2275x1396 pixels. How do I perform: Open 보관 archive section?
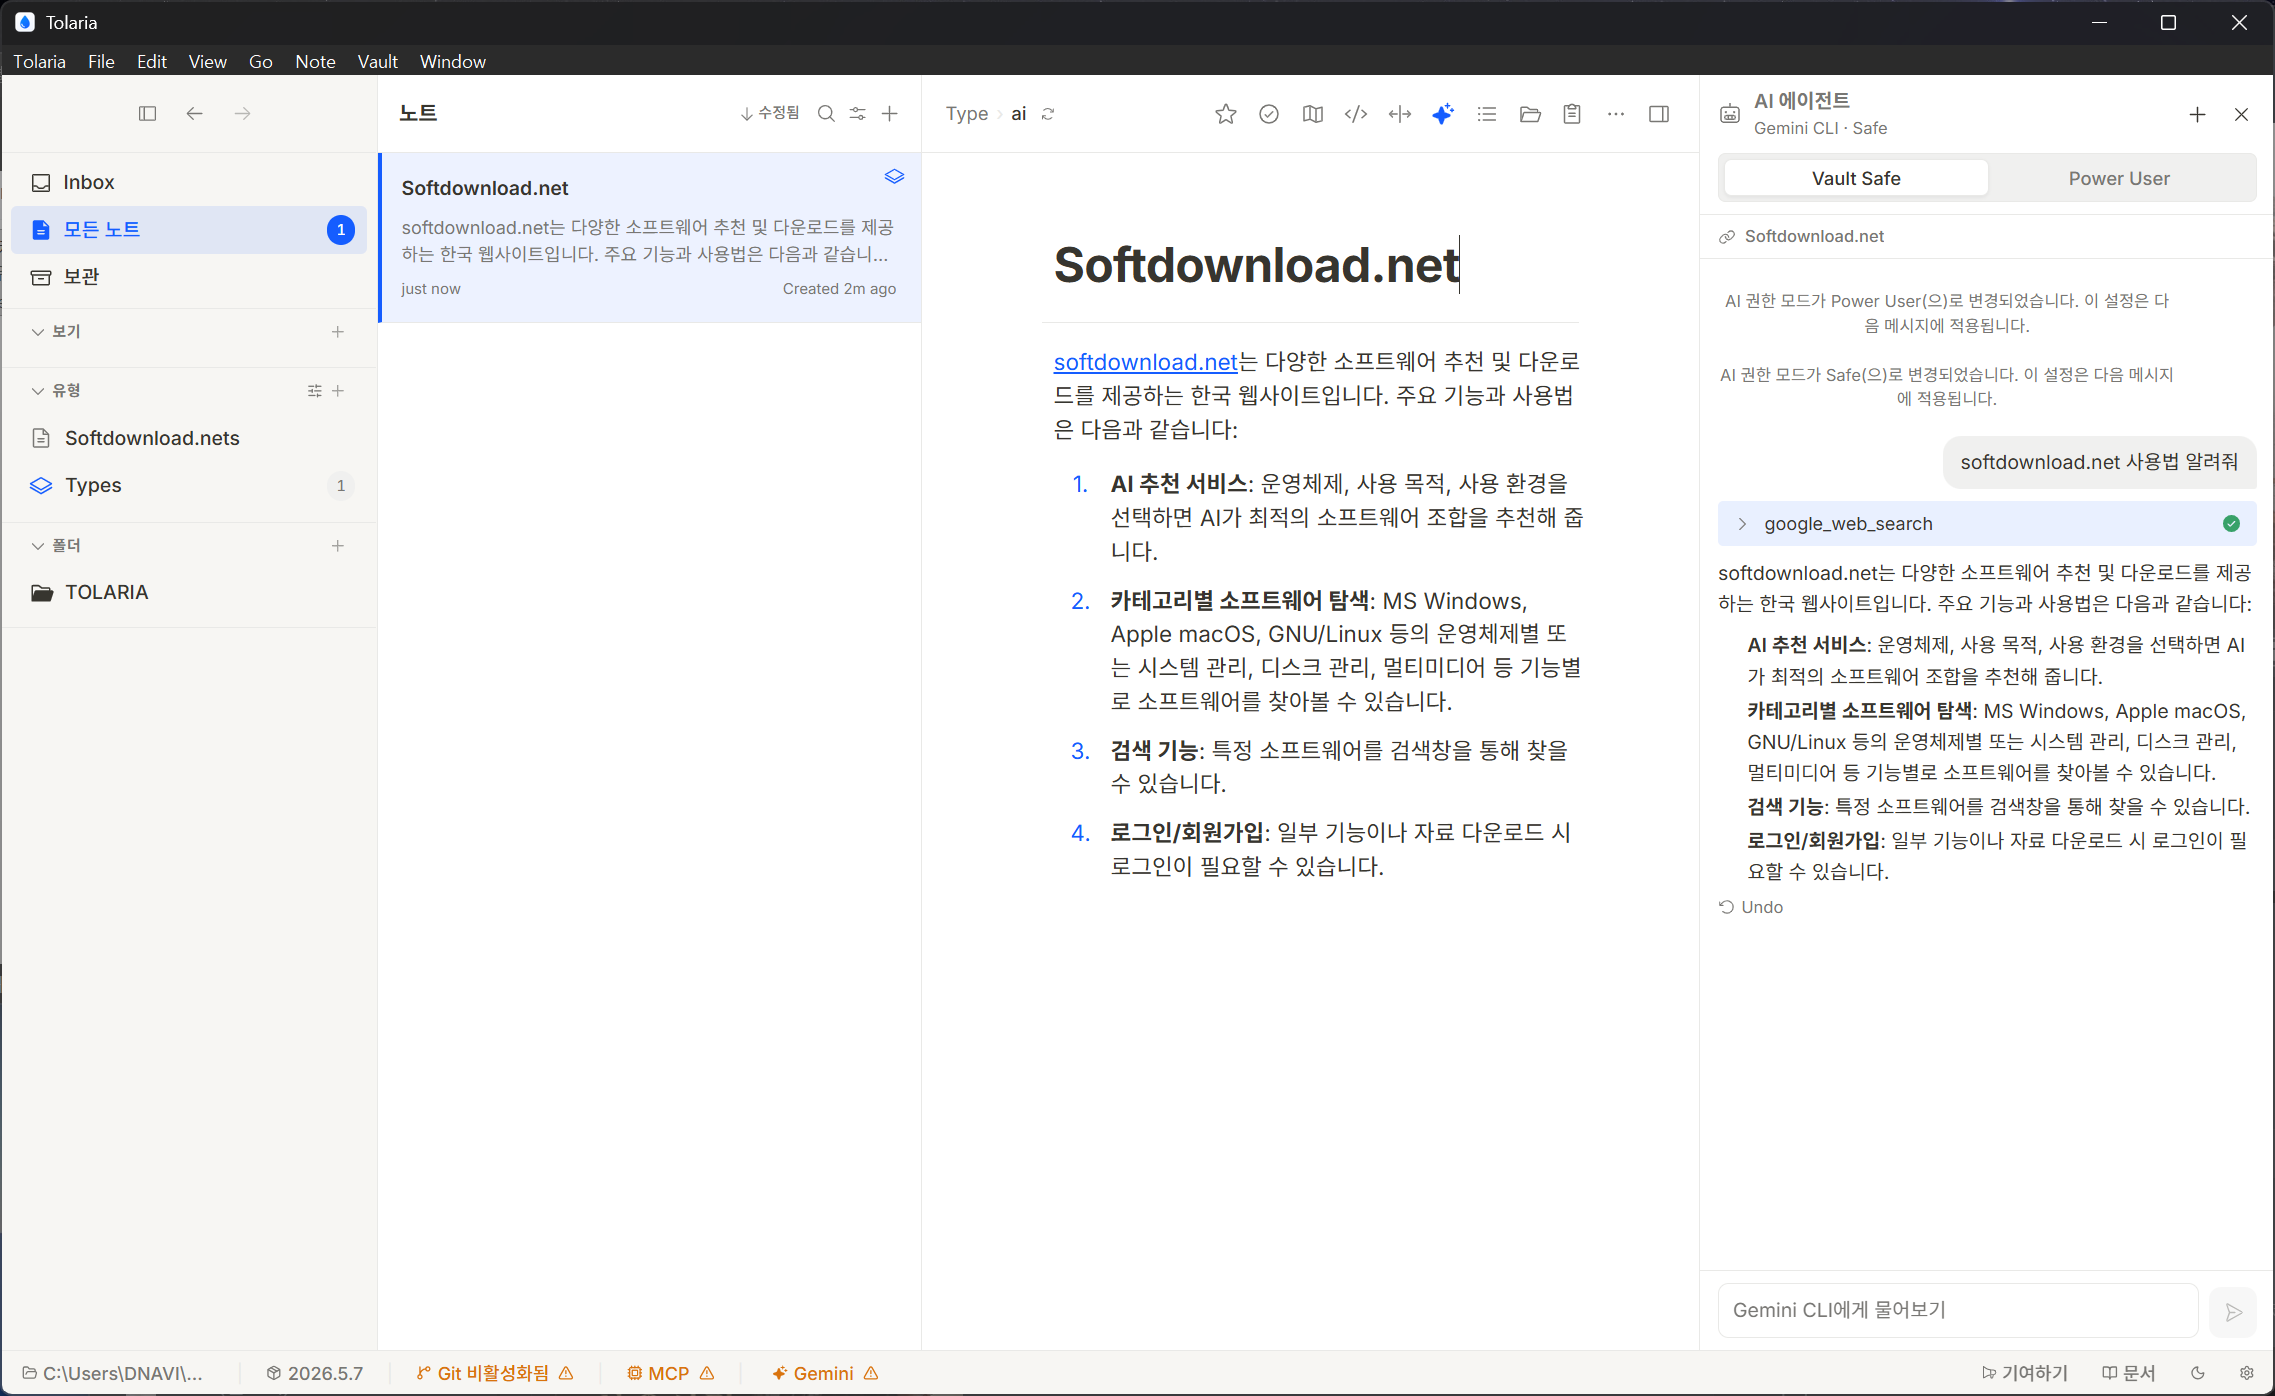coord(189,276)
